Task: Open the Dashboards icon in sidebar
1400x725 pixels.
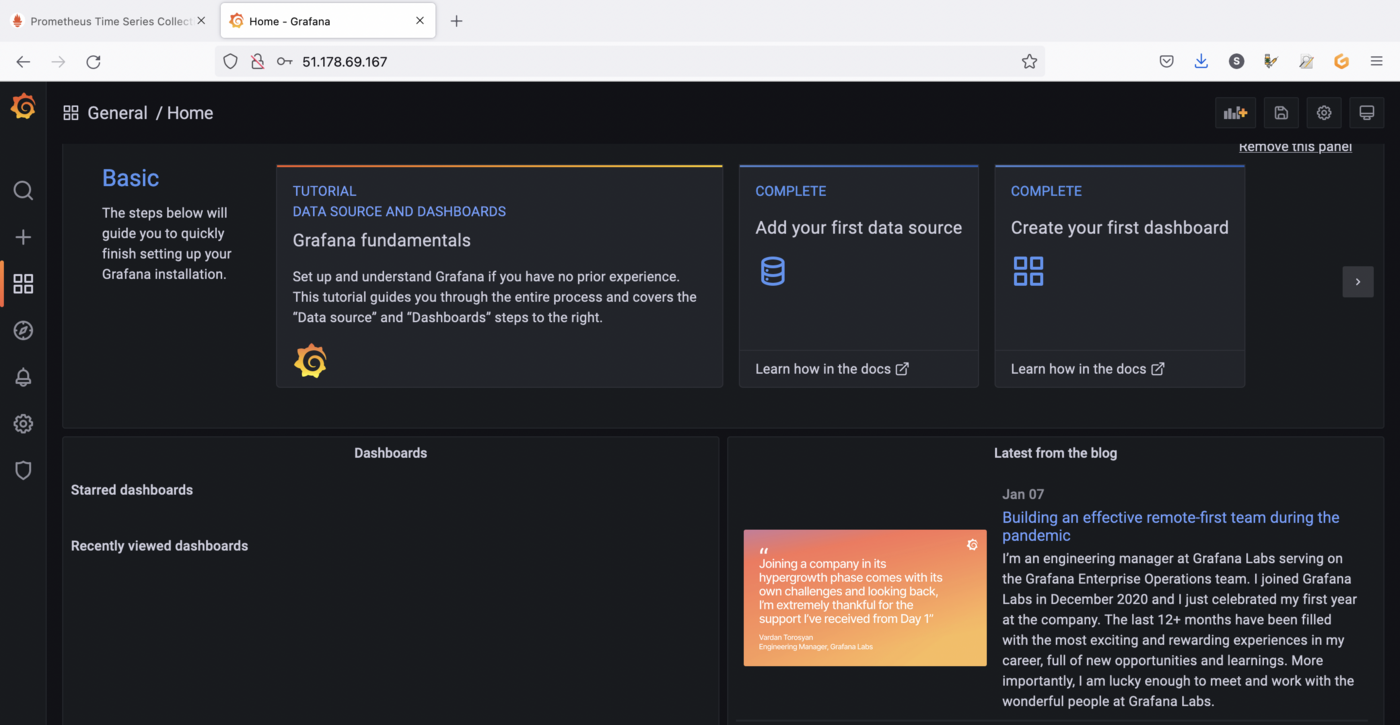Action: [23, 283]
